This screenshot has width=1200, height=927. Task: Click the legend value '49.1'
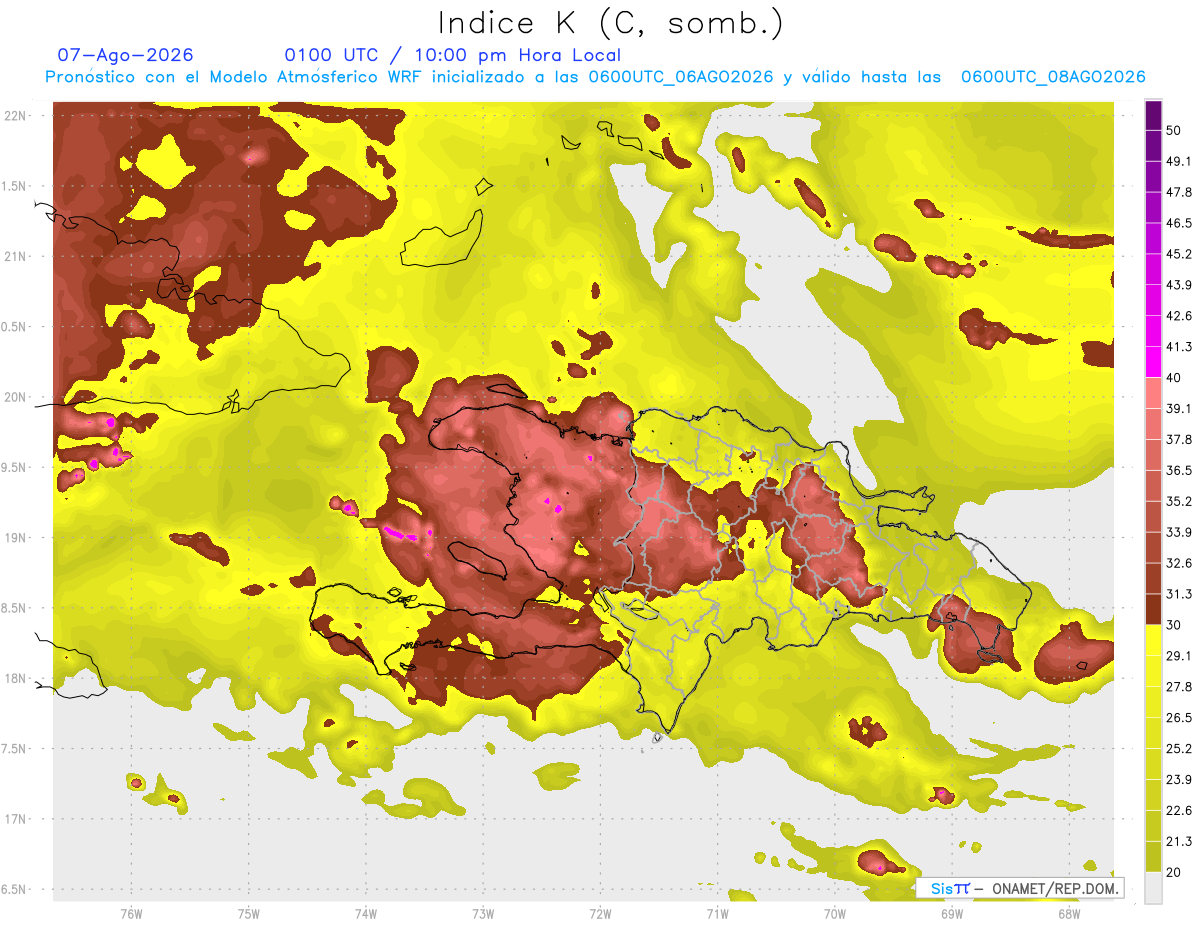1178,161
